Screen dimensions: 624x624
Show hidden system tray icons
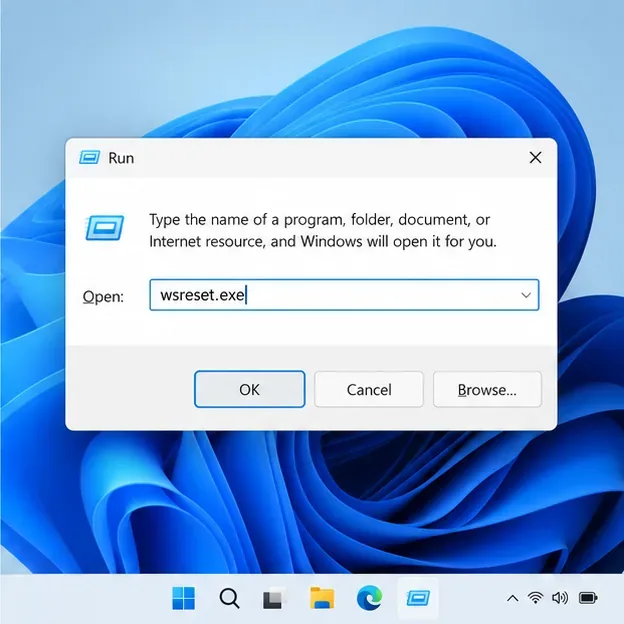[x=513, y=598]
